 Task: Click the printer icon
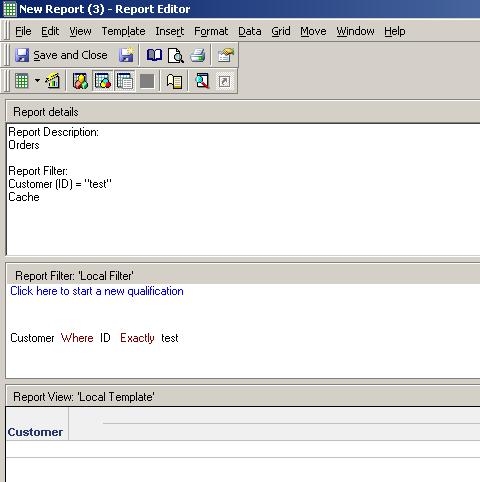[x=198, y=55]
